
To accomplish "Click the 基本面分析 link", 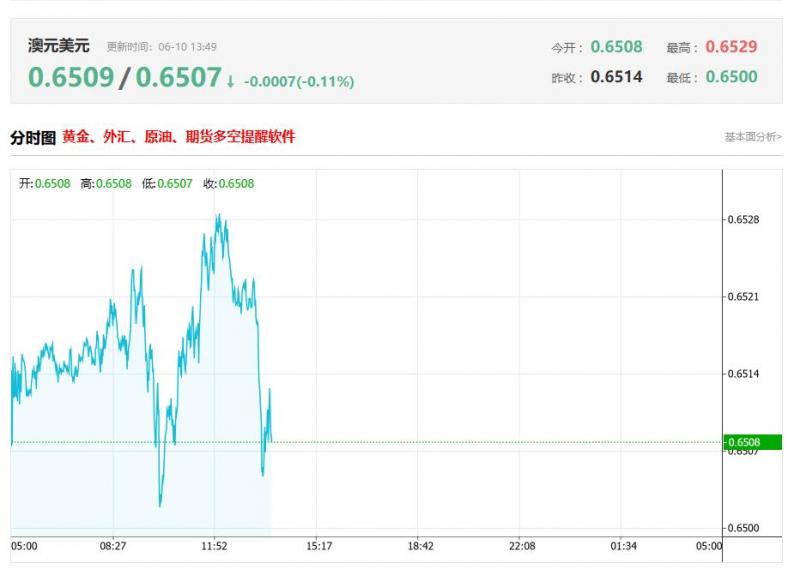I will pos(753,137).
